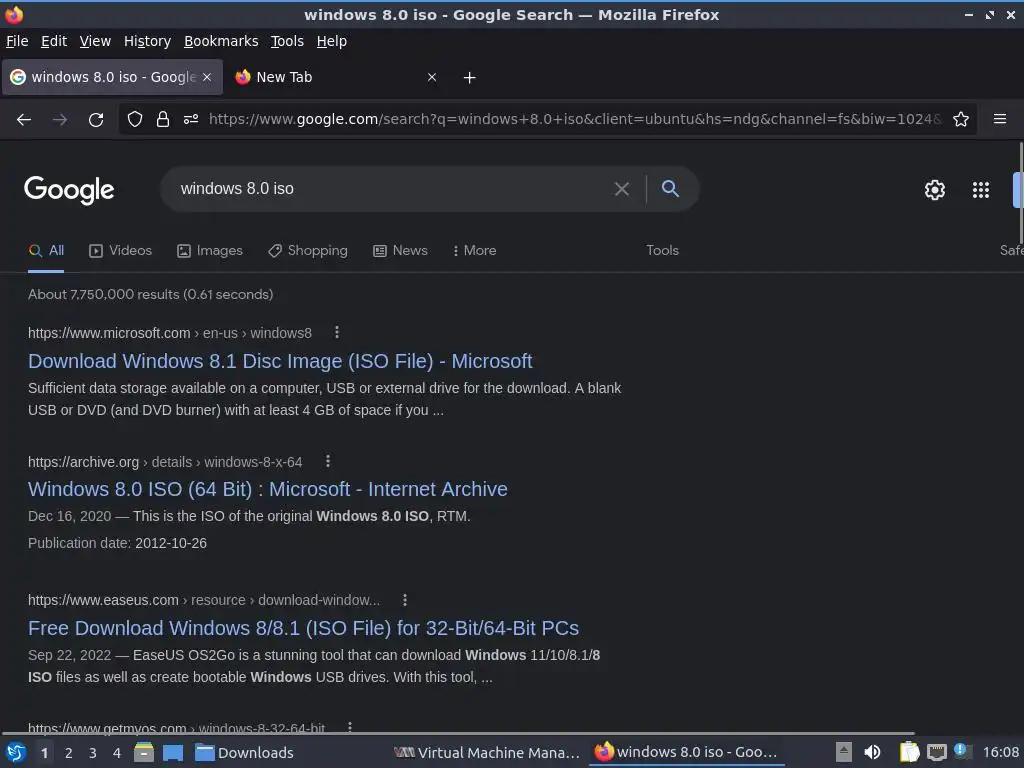Switch to the New Tab tab
The image size is (1024, 768).
(x=336, y=77)
